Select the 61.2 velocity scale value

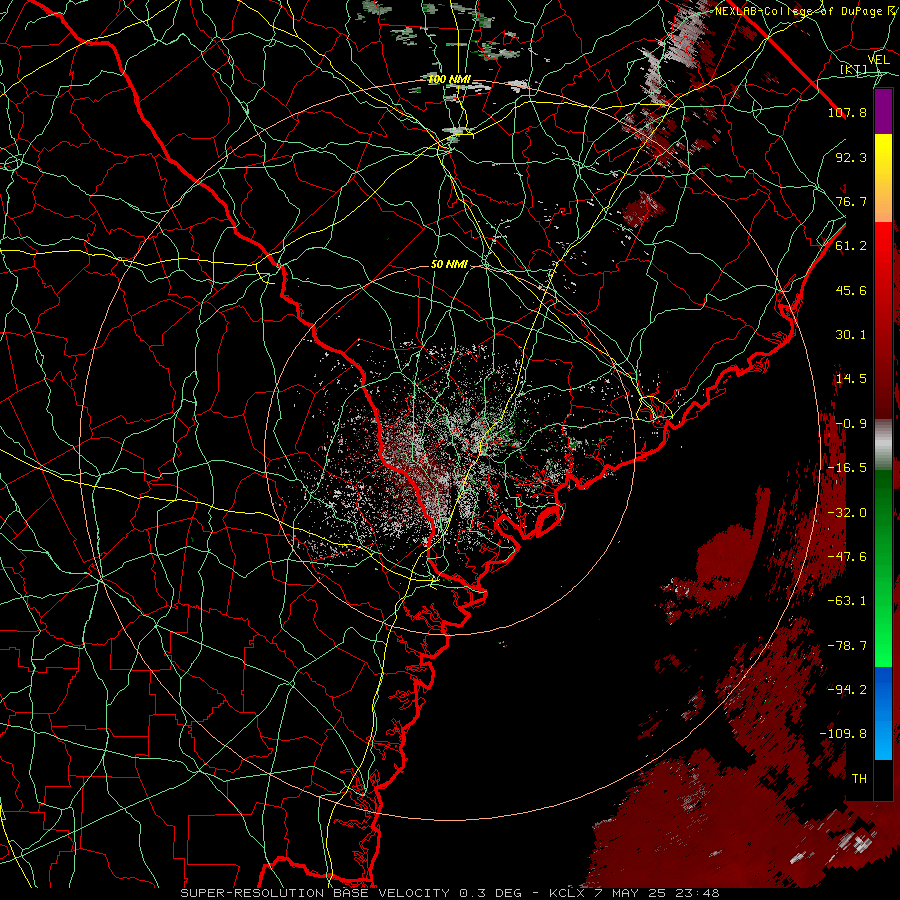[851, 246]
